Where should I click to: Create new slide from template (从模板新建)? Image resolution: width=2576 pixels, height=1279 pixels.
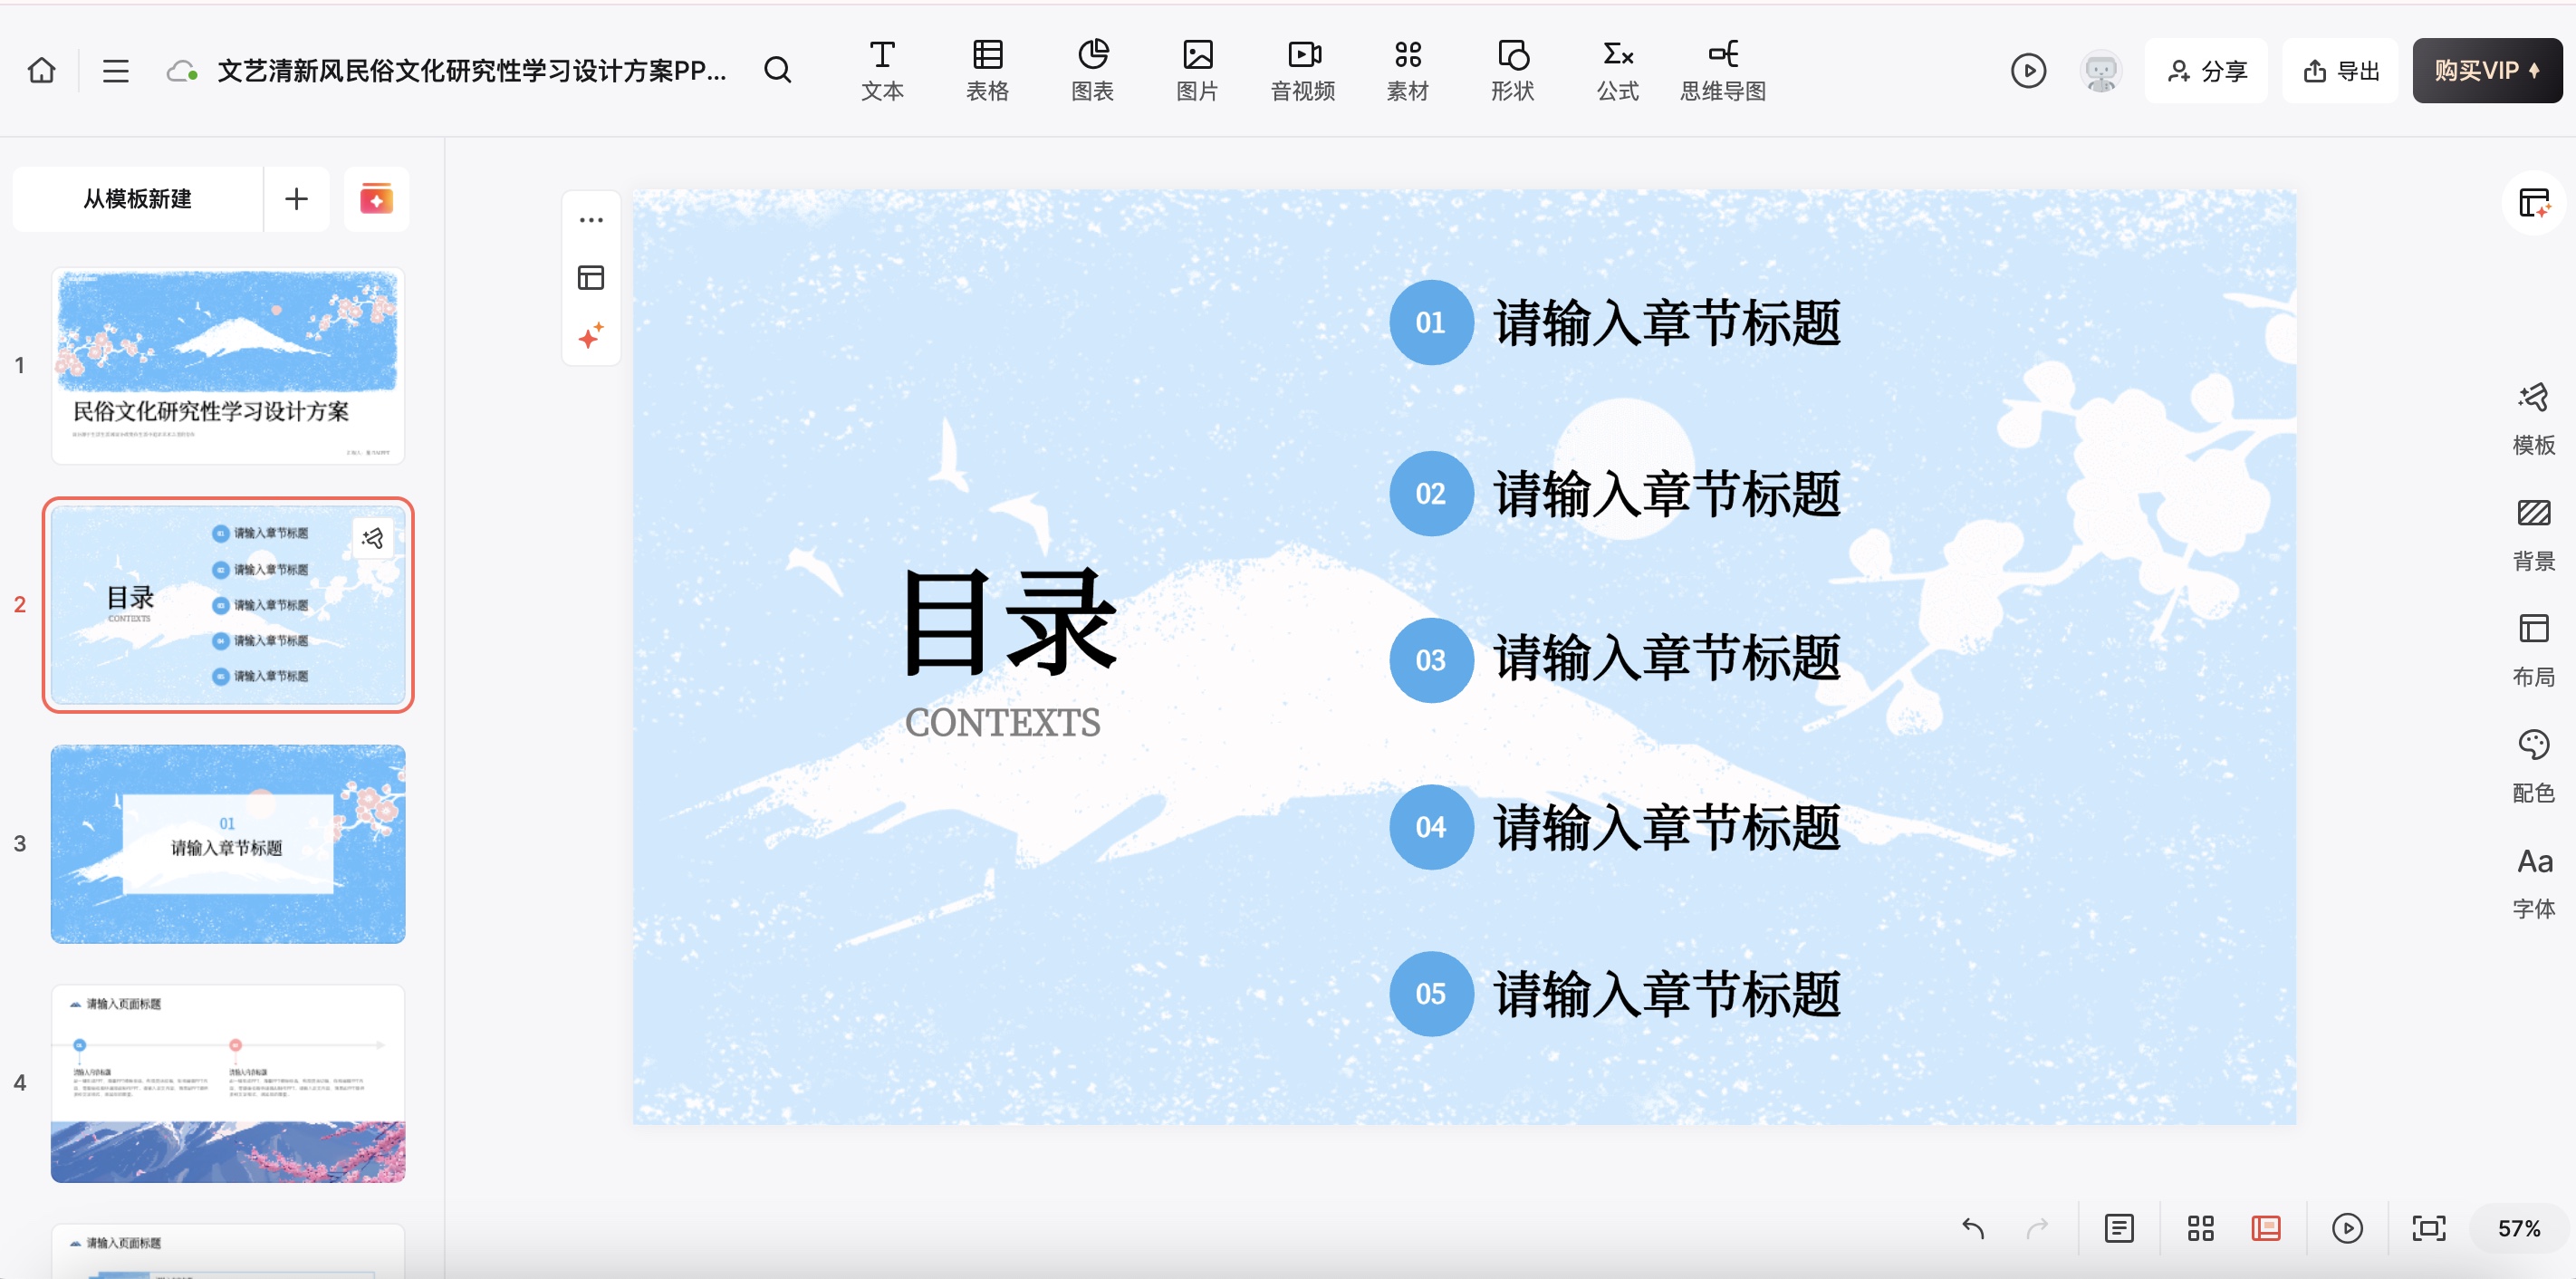137,199
